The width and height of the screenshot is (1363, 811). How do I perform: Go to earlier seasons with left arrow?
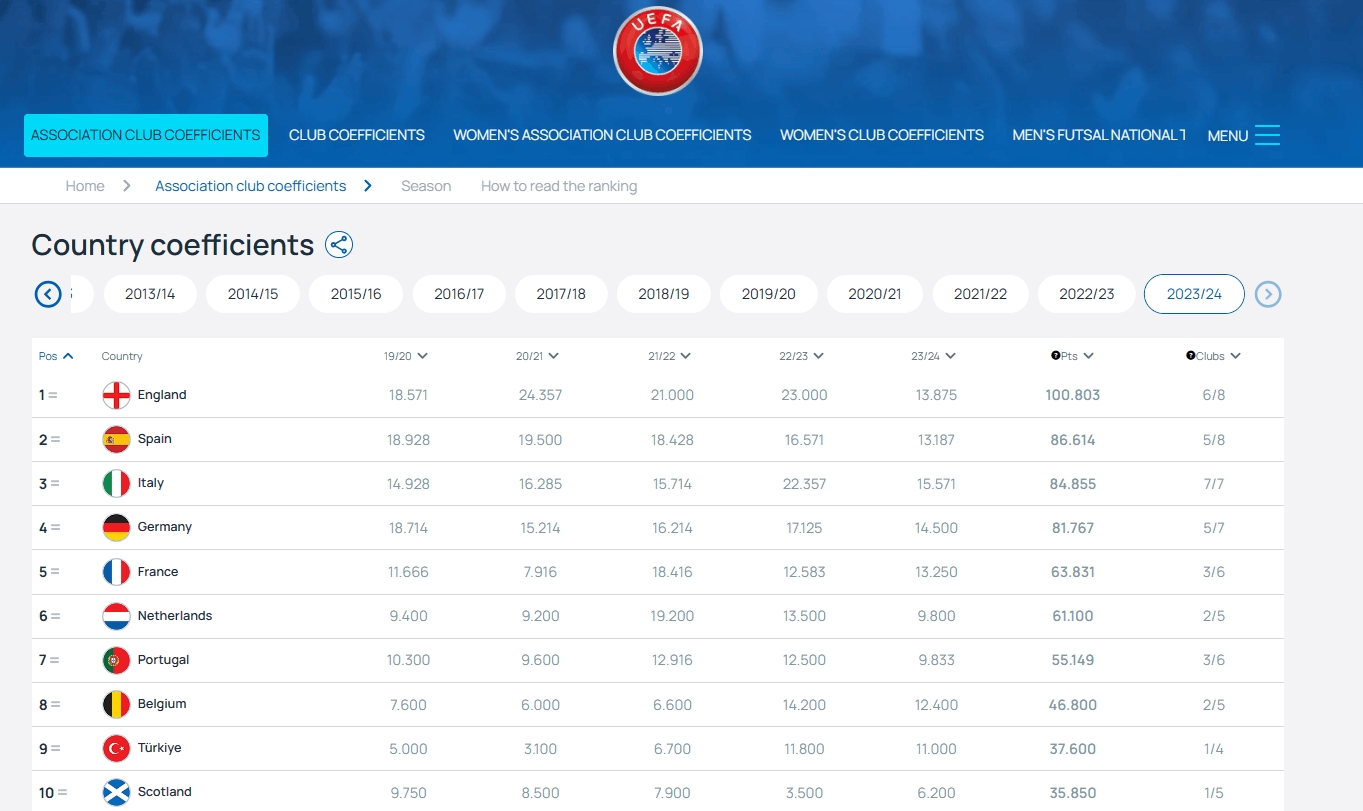(48, 294)
